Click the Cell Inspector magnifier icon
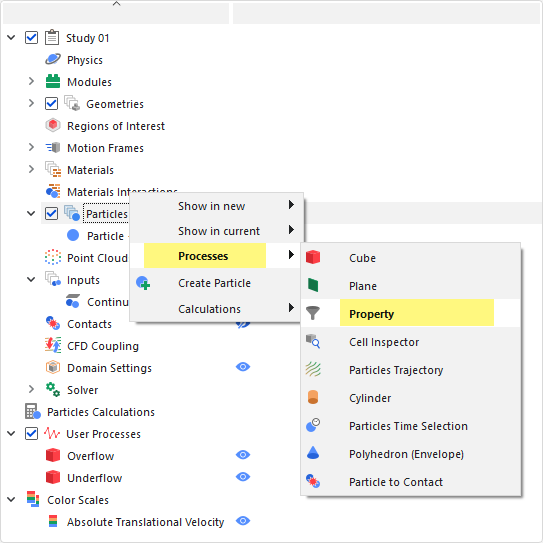Viewport: 543px width, 543px height. [313, 341]
